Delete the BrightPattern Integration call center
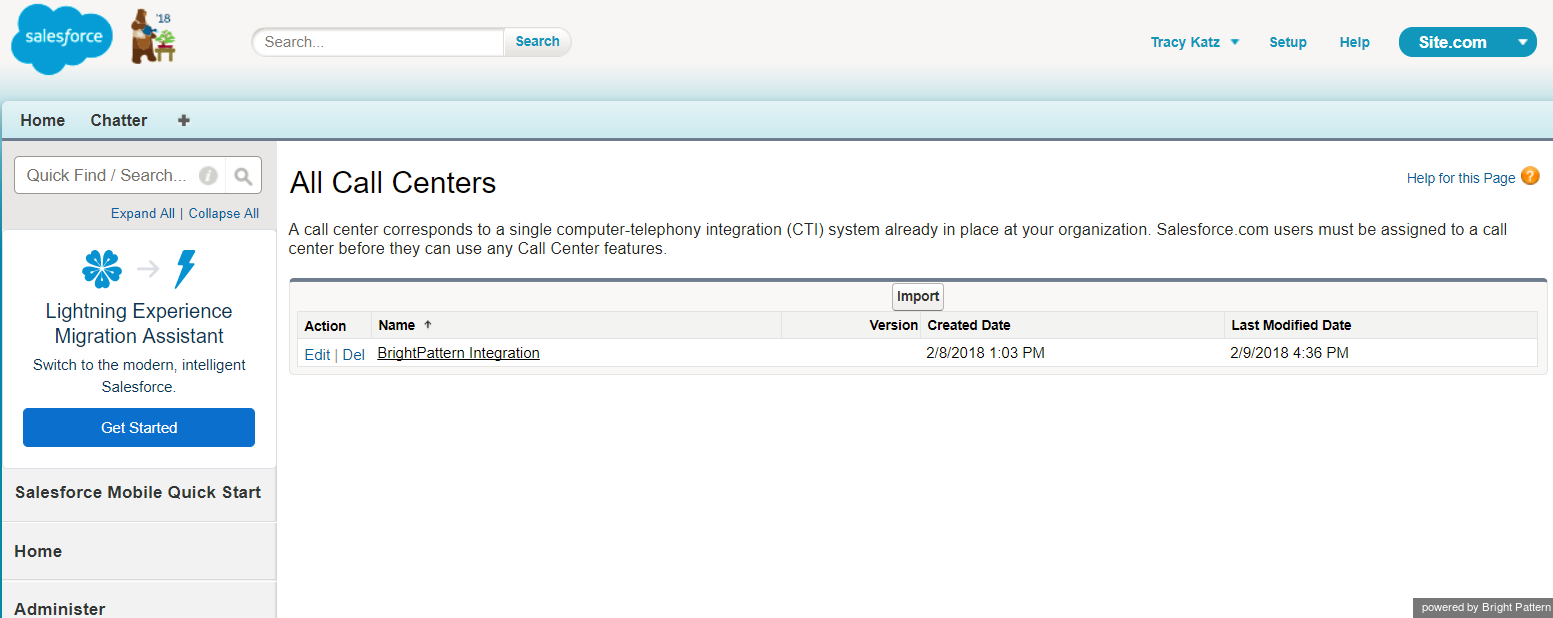Viewport: 1553px width, 618px height. click(354, 355)
